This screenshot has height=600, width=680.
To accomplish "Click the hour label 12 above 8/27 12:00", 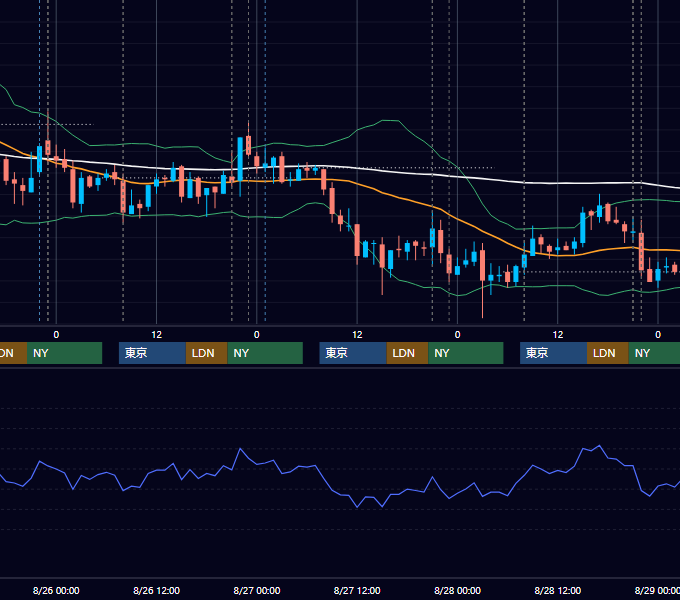I will click(x=357, y=335).
